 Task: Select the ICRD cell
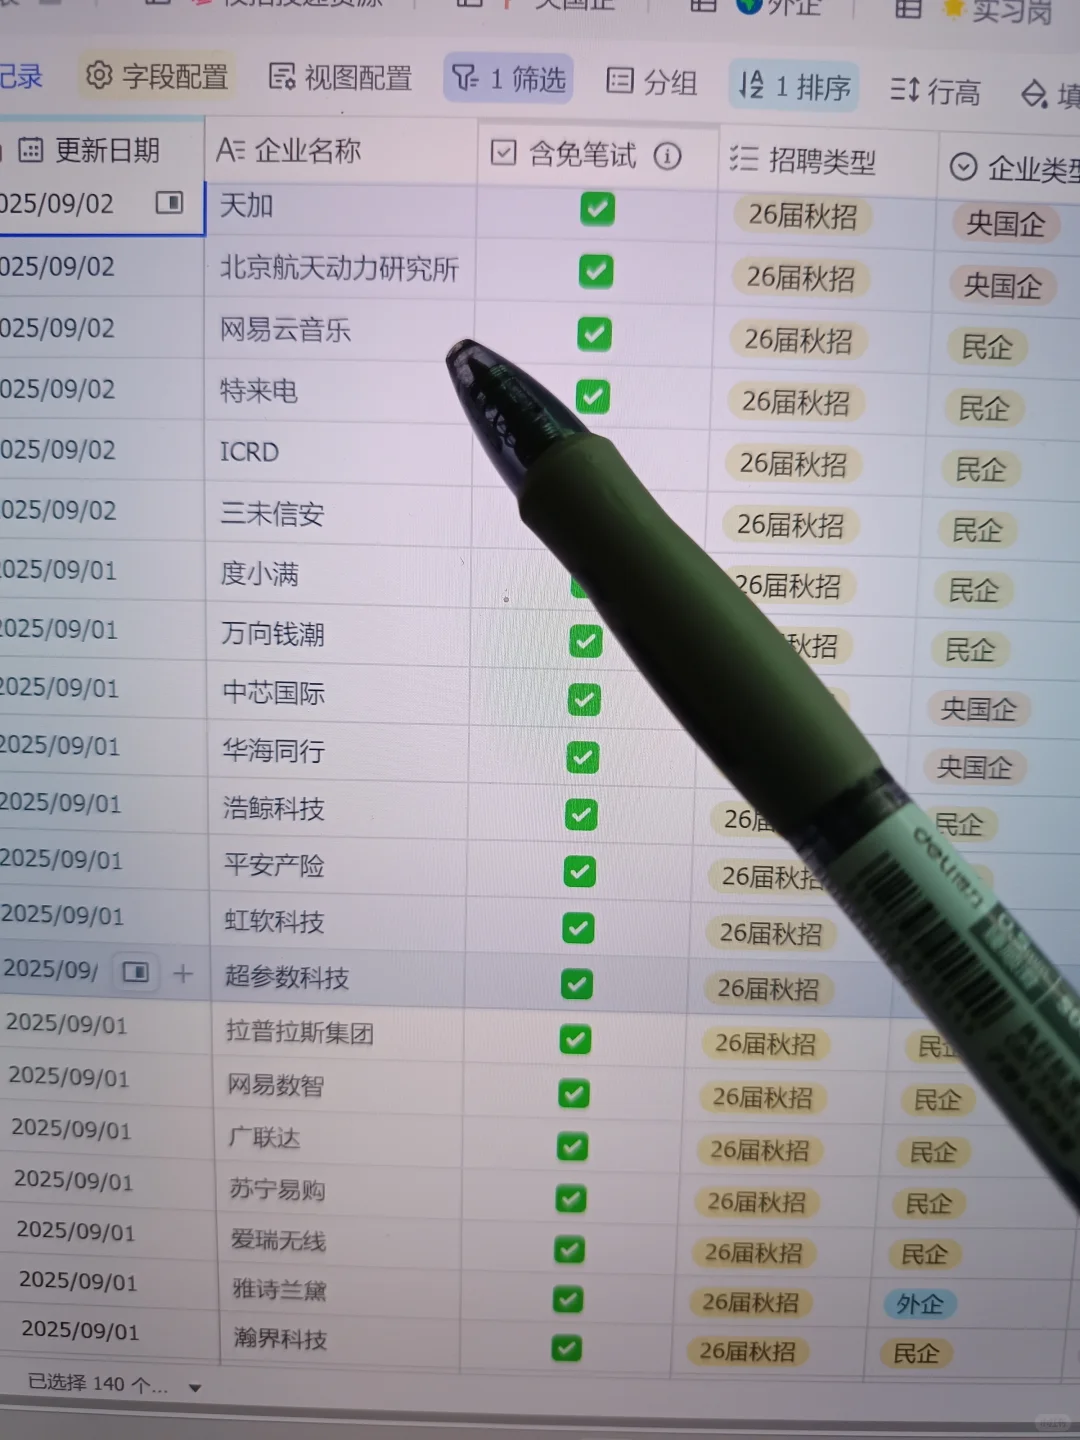[338, 452]
